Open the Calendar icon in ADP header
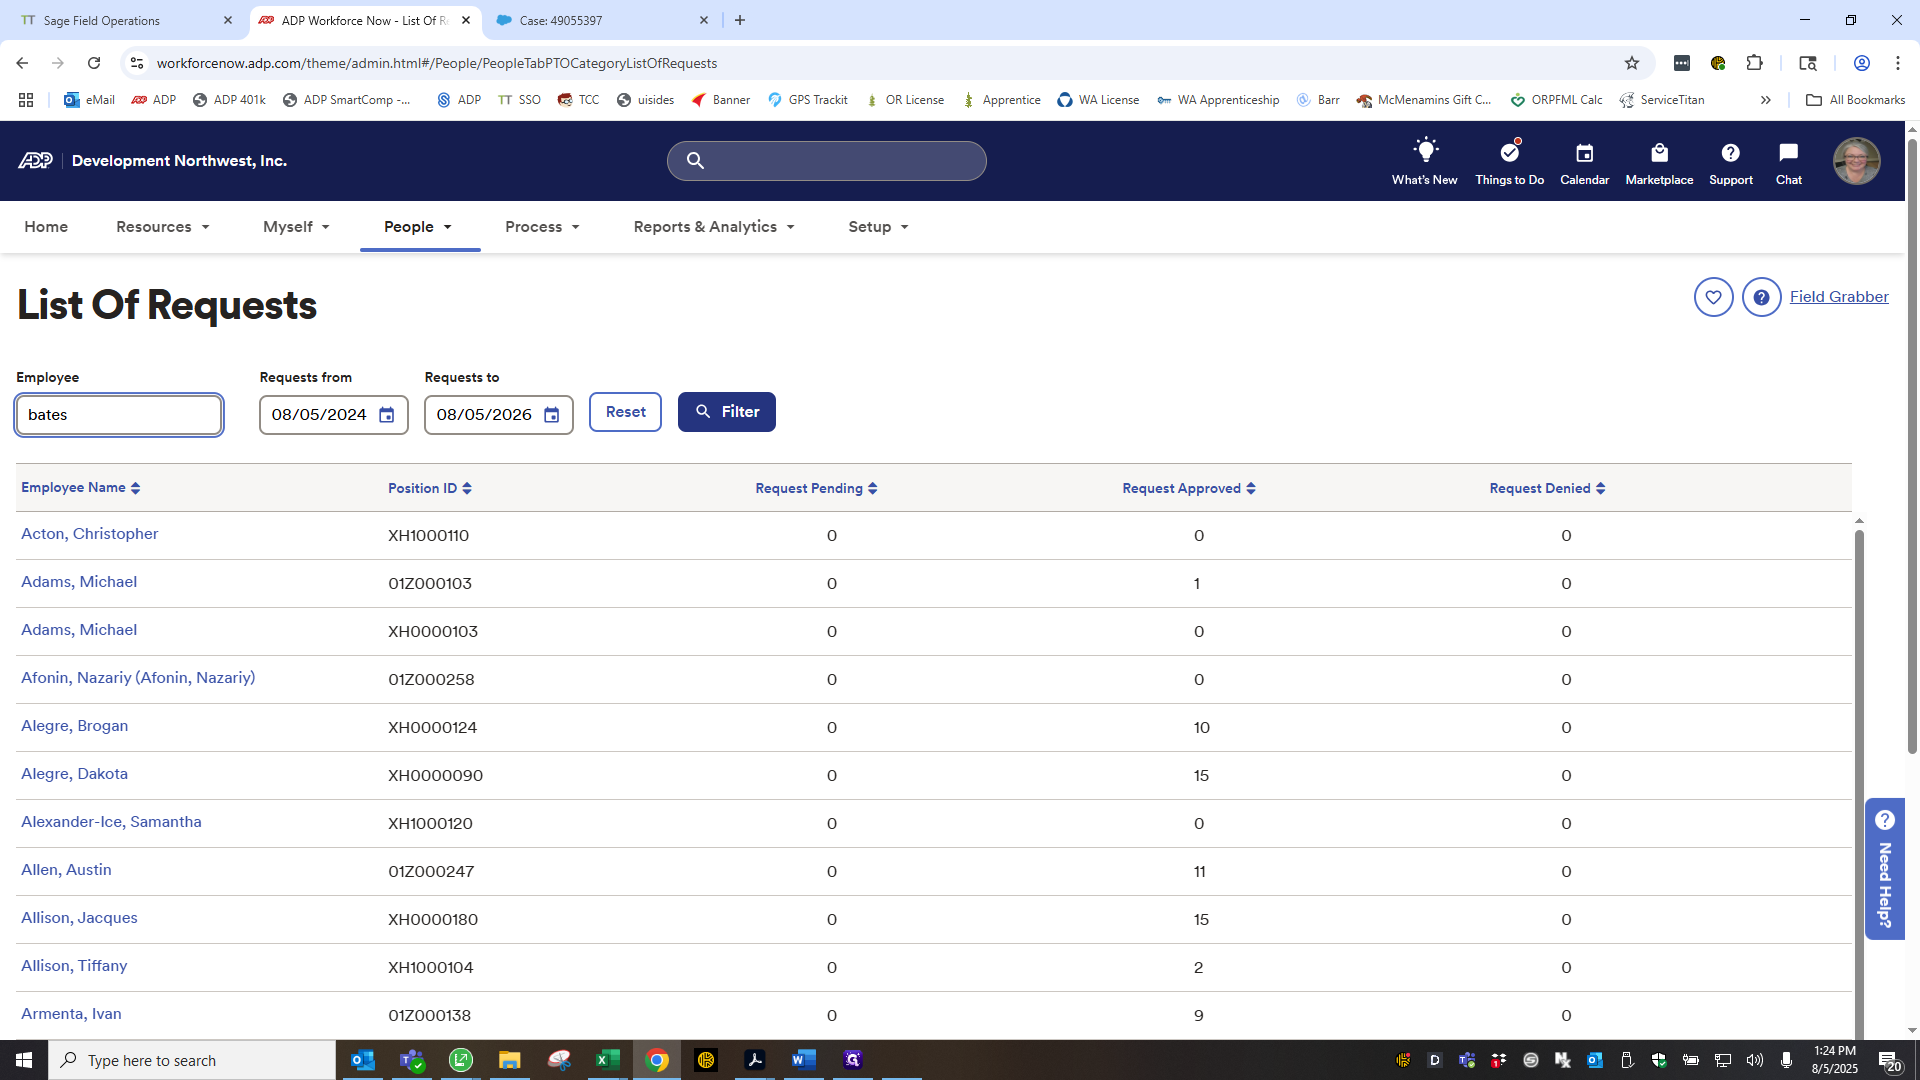Screen dimensions: 1920x1080 tap(1584, 153)
